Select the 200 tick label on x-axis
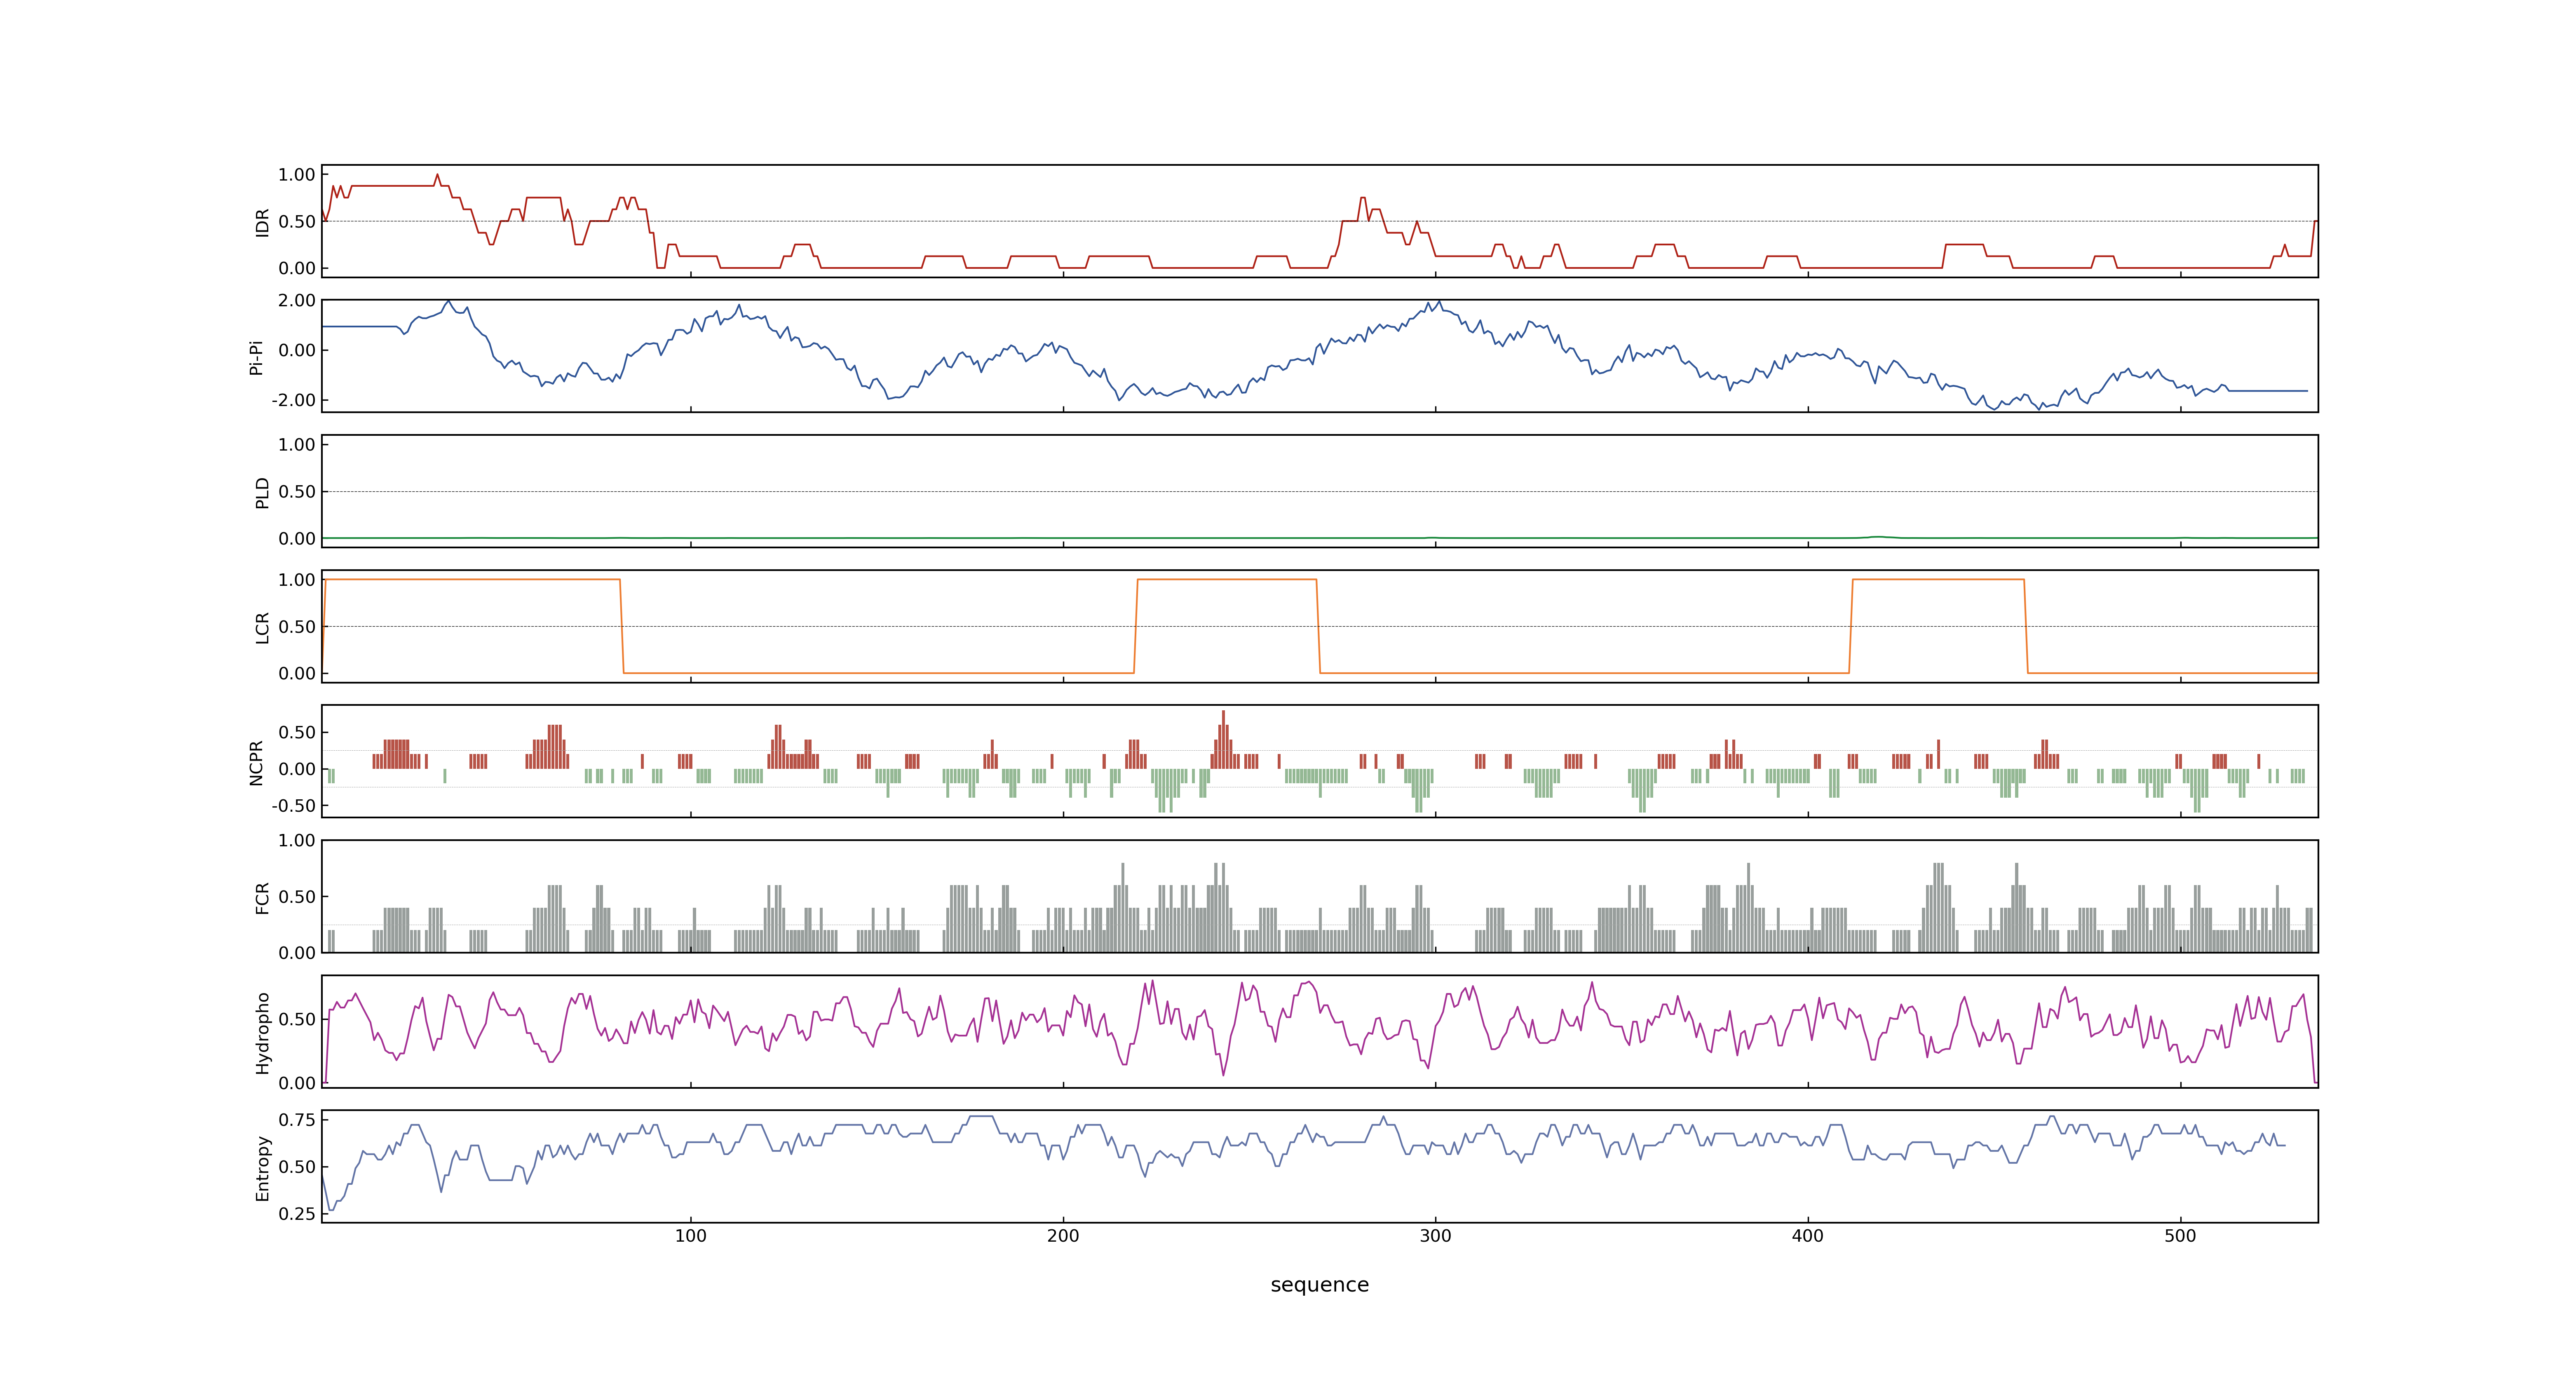The width and height of the screenshot is (2576, 1374). pyautogui.click(x=1063, y=1236)
